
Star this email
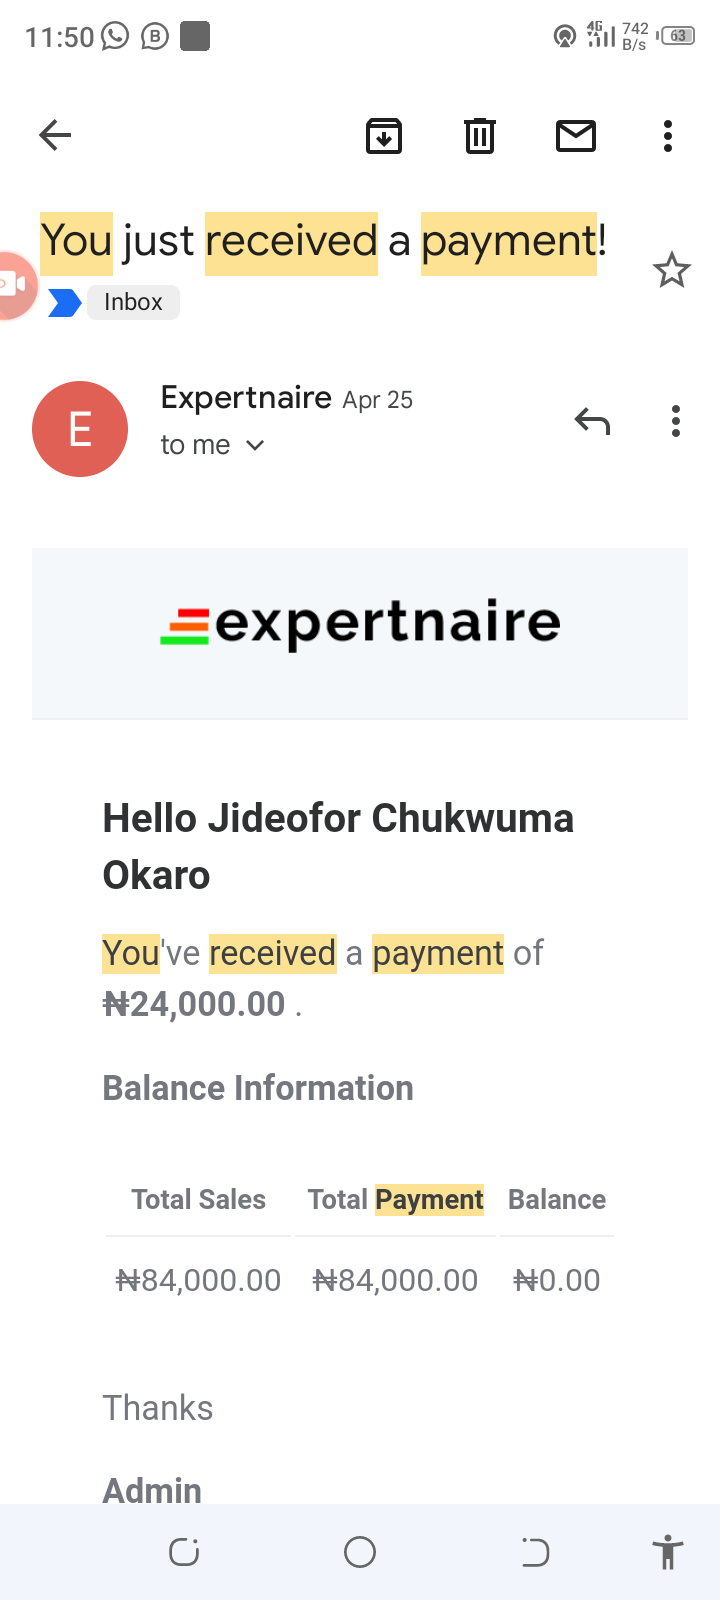point(671,270)
